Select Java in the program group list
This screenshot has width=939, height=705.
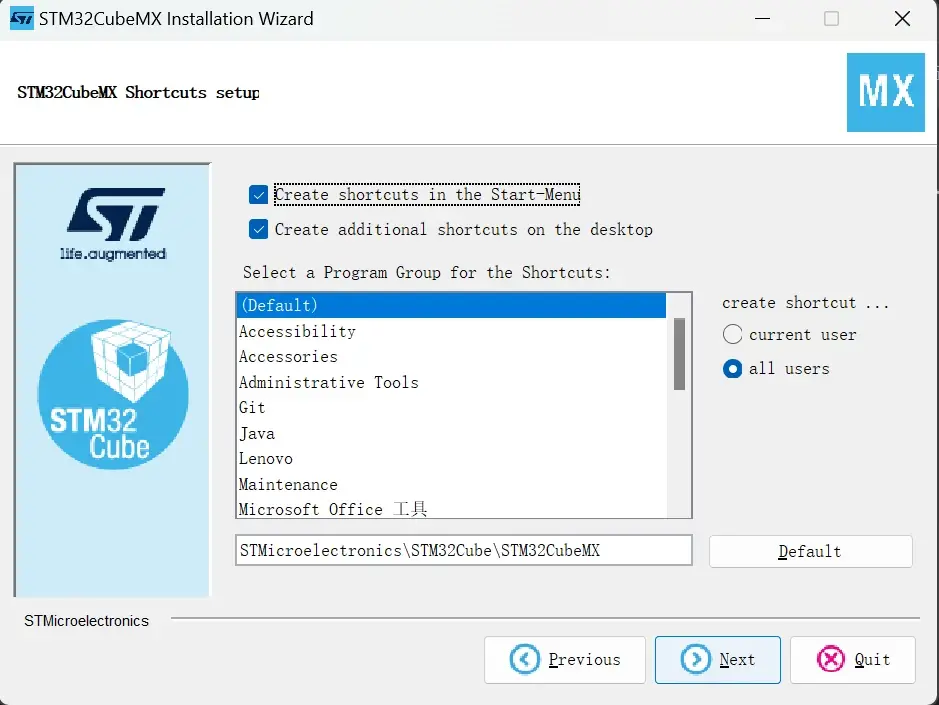(x=452, y=434)
